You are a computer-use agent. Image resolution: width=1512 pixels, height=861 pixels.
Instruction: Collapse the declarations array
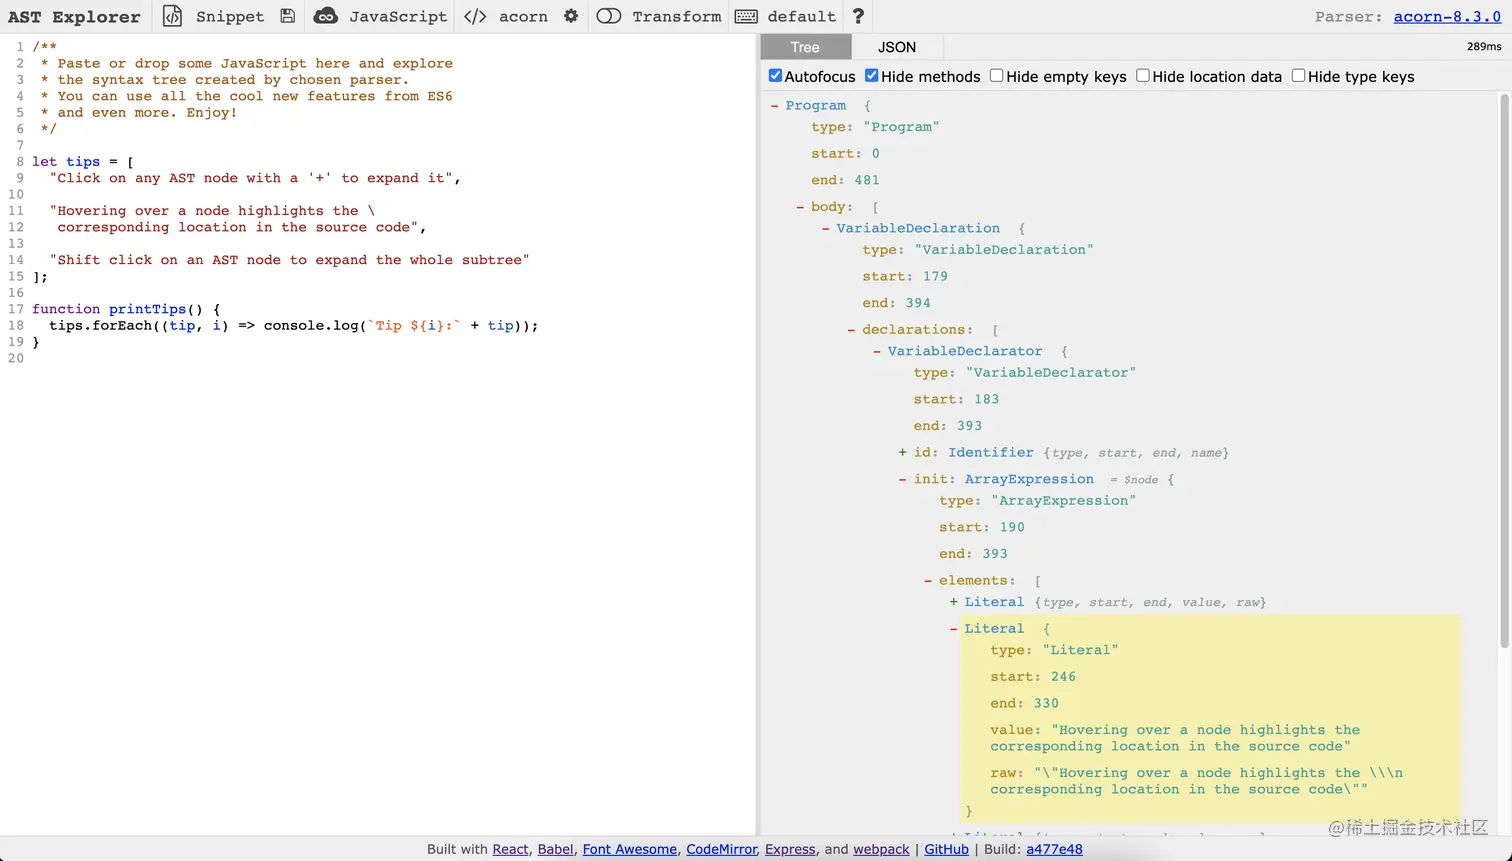tap(852, 330)
